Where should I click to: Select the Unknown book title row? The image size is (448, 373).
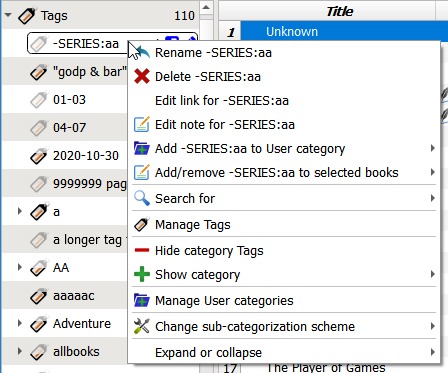point(344,31)
